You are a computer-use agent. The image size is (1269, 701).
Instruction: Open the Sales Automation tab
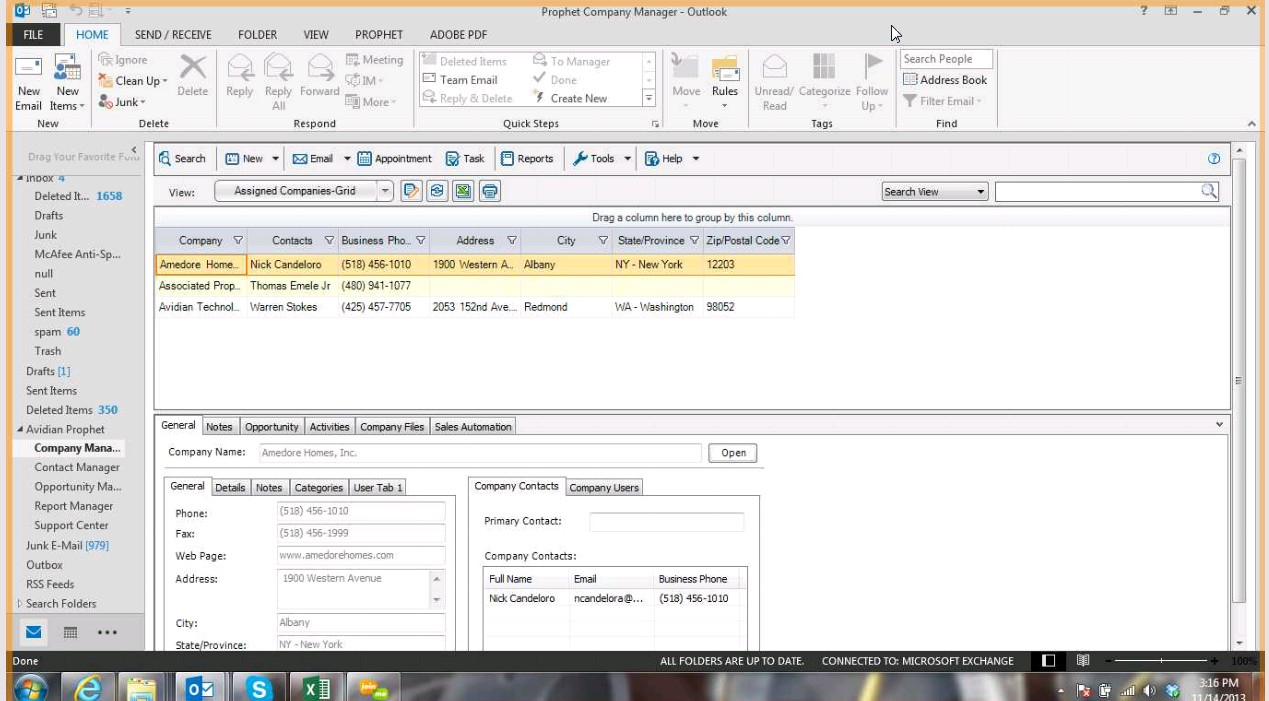[473, 427]
